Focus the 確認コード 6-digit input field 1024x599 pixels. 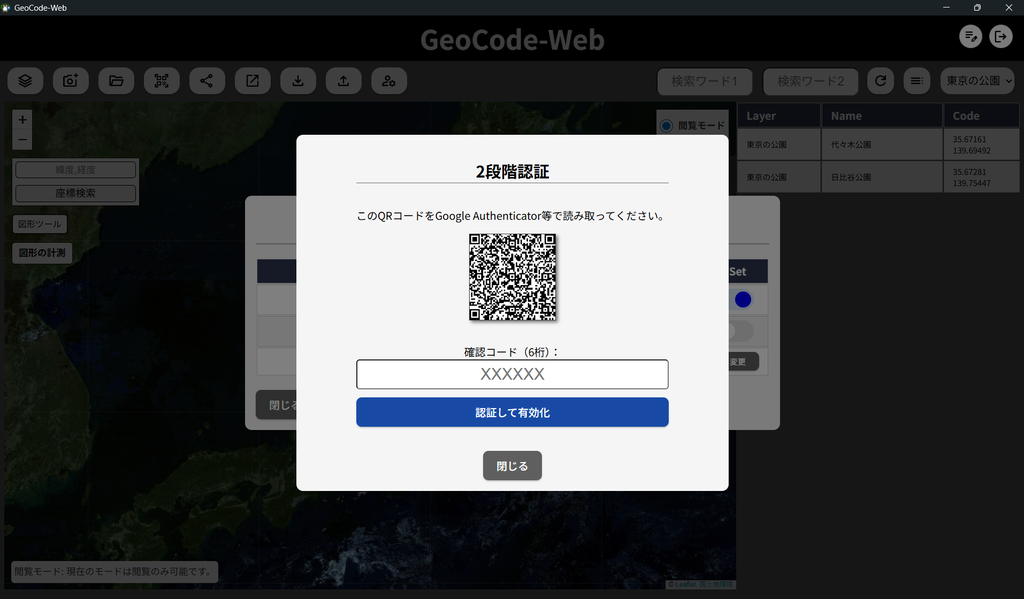pos(512,374)
